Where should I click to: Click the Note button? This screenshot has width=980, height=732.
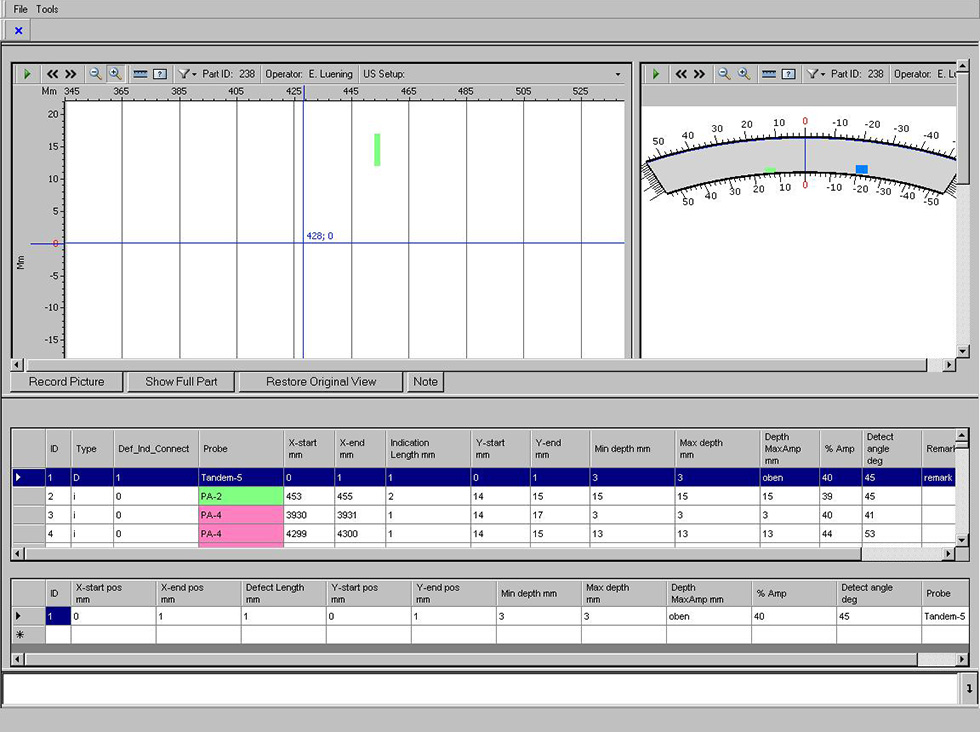(x=425, y=382)
